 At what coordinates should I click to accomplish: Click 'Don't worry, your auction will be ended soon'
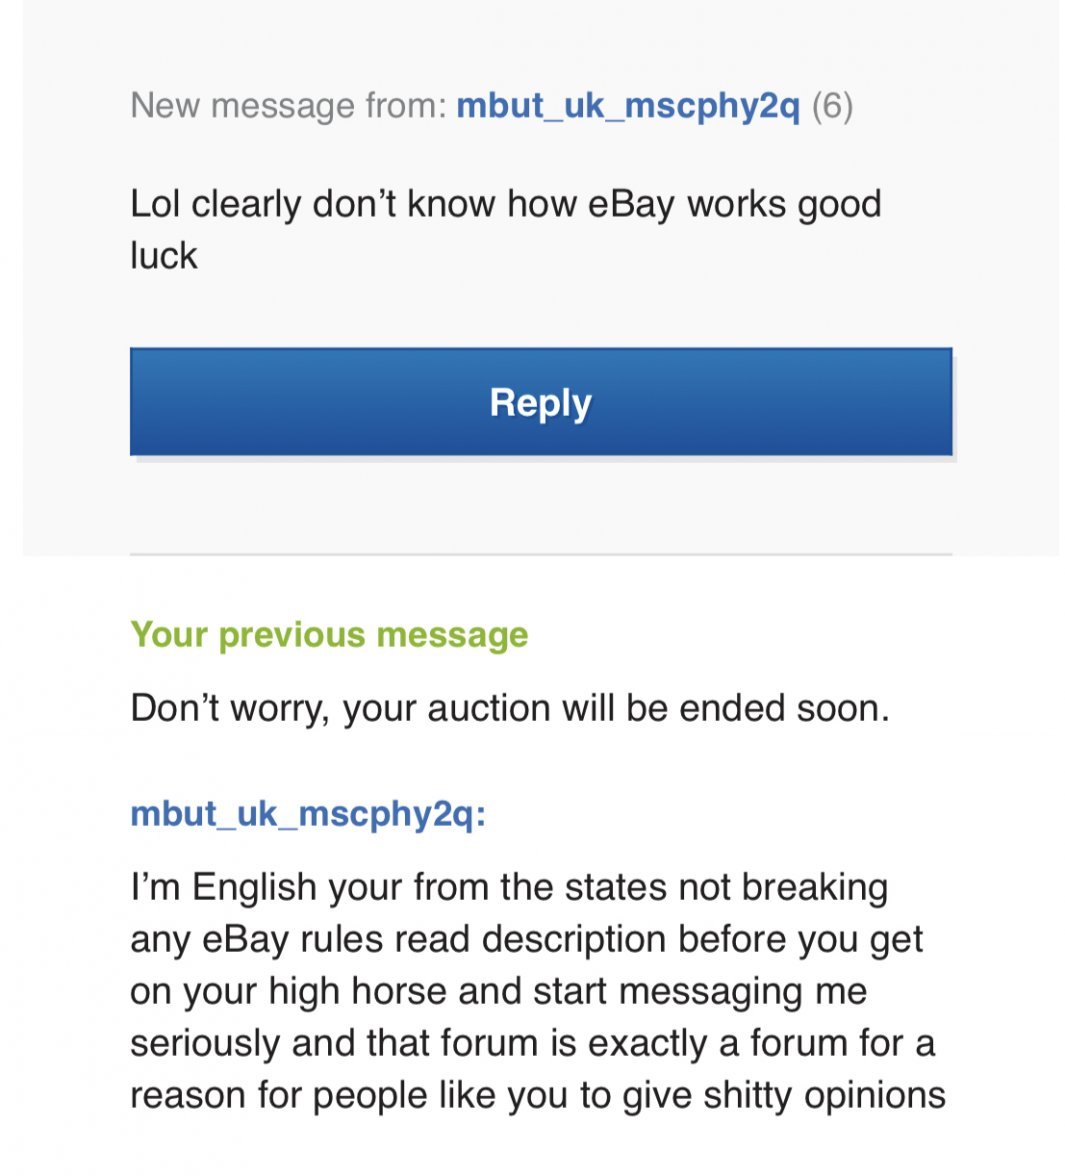509,708
